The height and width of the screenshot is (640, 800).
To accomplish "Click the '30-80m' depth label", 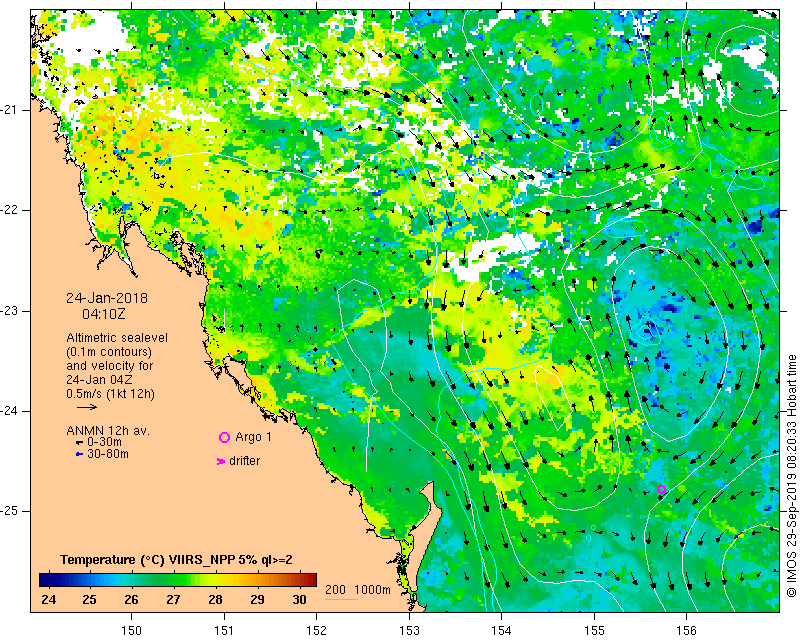I will point(108,454).
